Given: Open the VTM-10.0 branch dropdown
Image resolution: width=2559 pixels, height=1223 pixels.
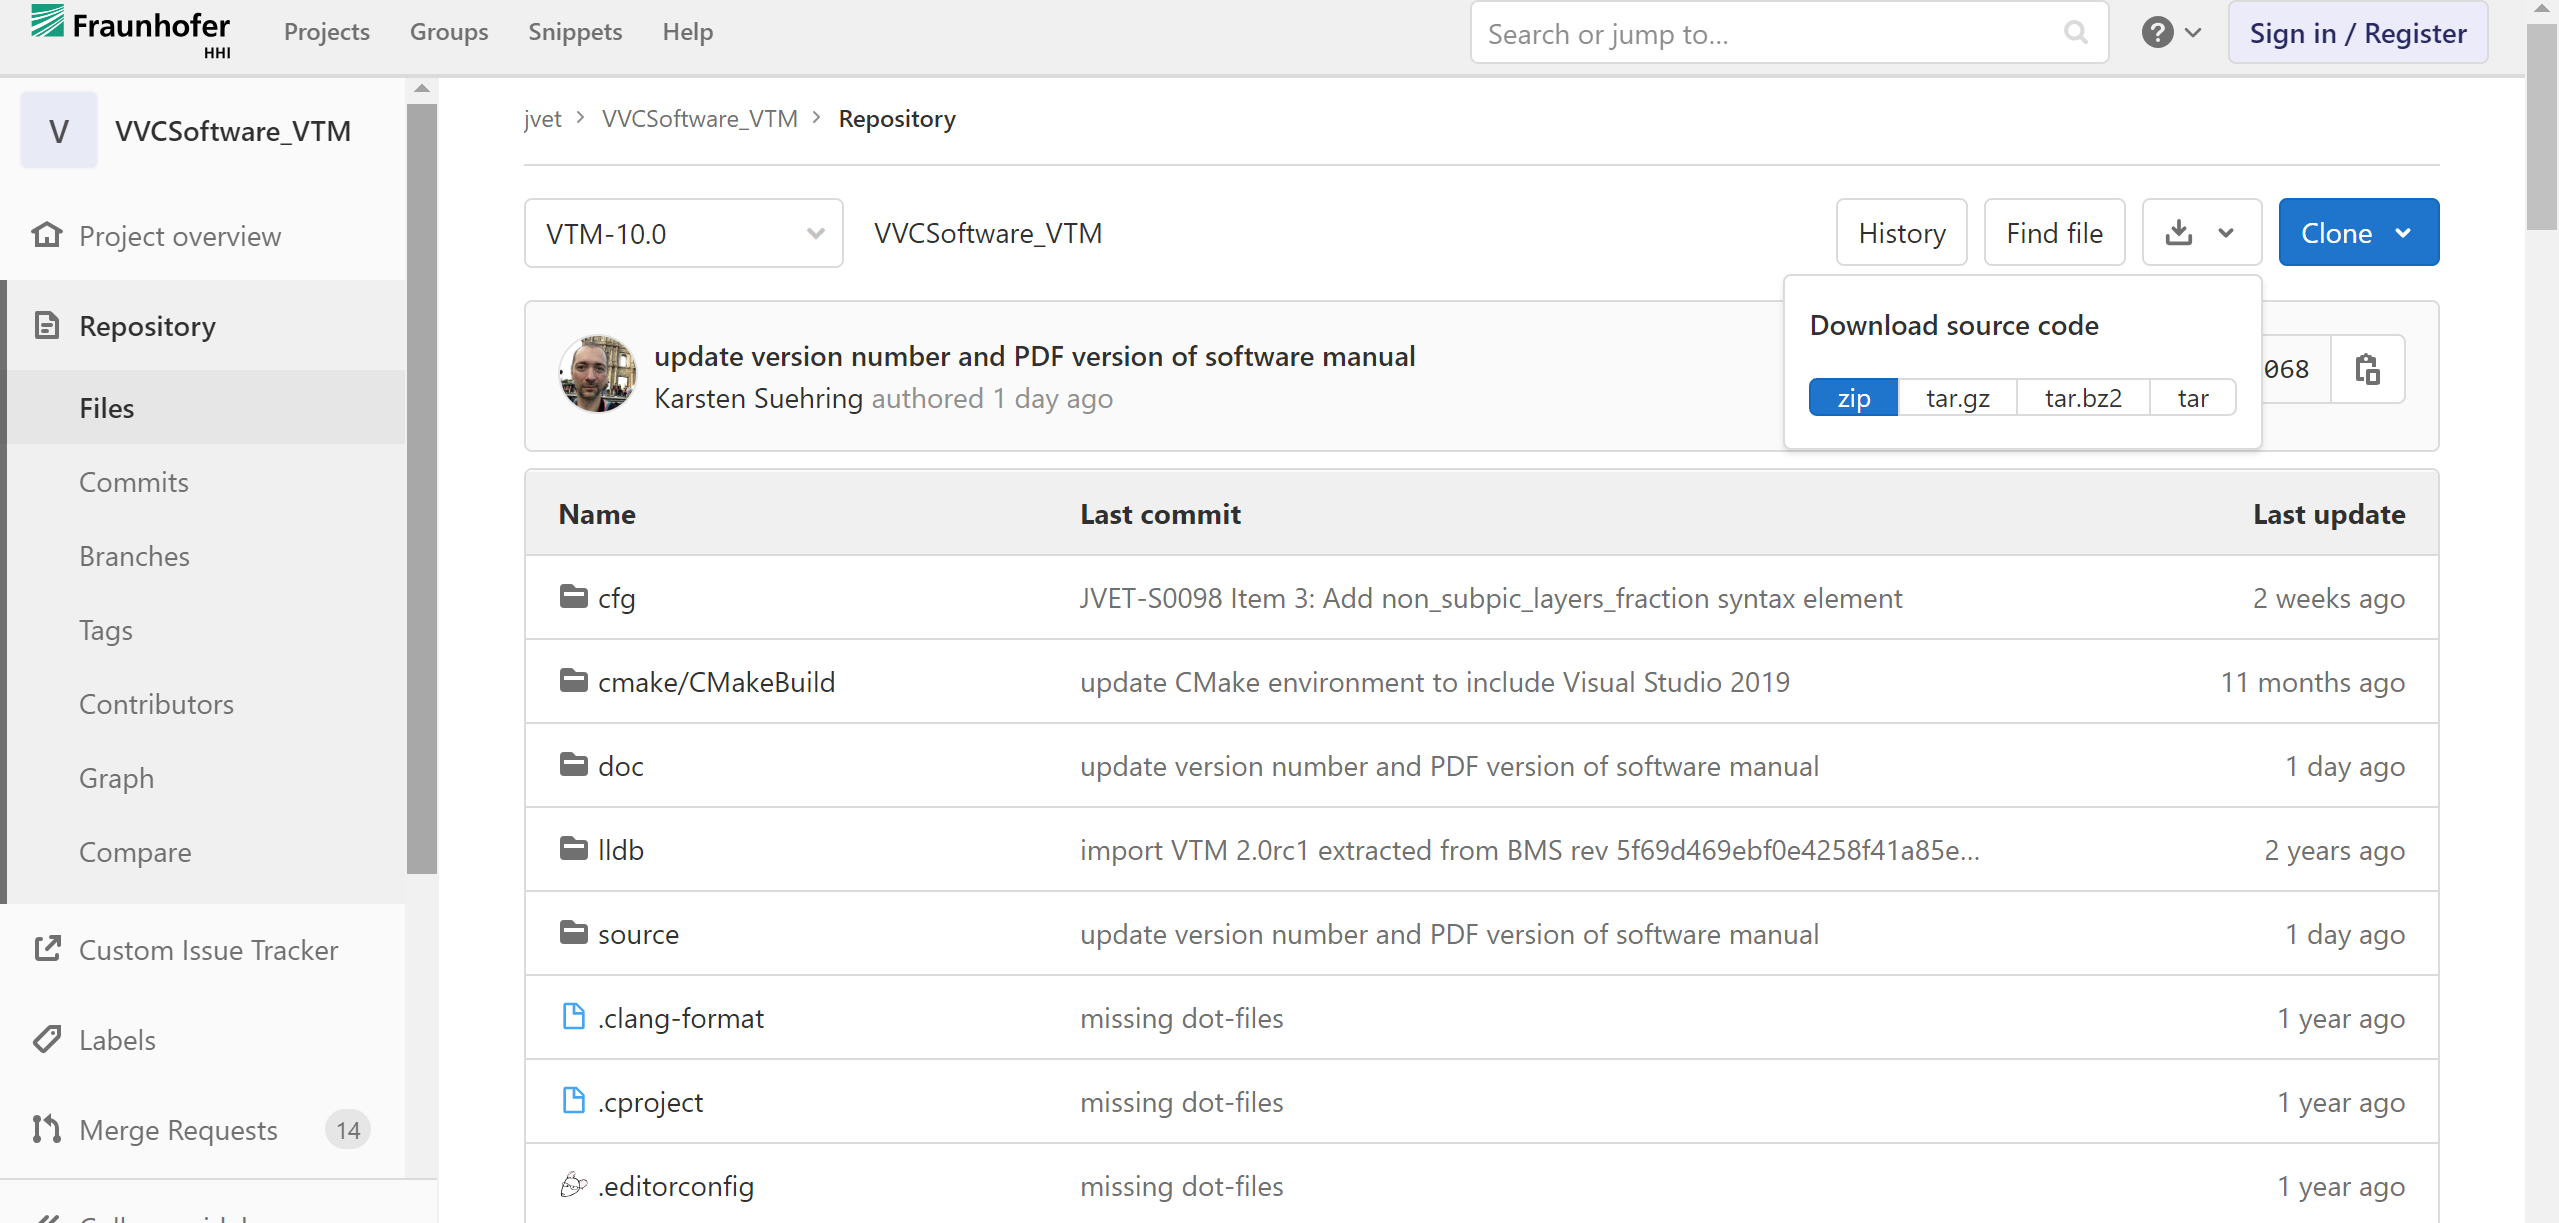Looking at the screenshot, I should (x=683, y=234).
